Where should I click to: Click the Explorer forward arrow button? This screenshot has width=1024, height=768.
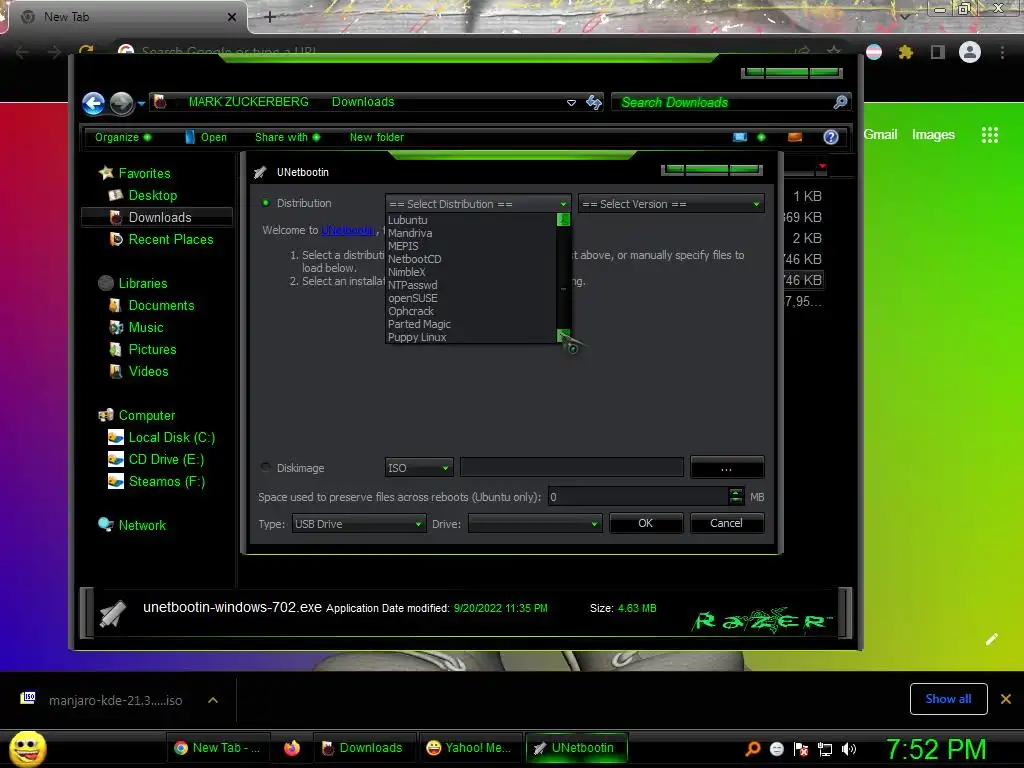121,103
